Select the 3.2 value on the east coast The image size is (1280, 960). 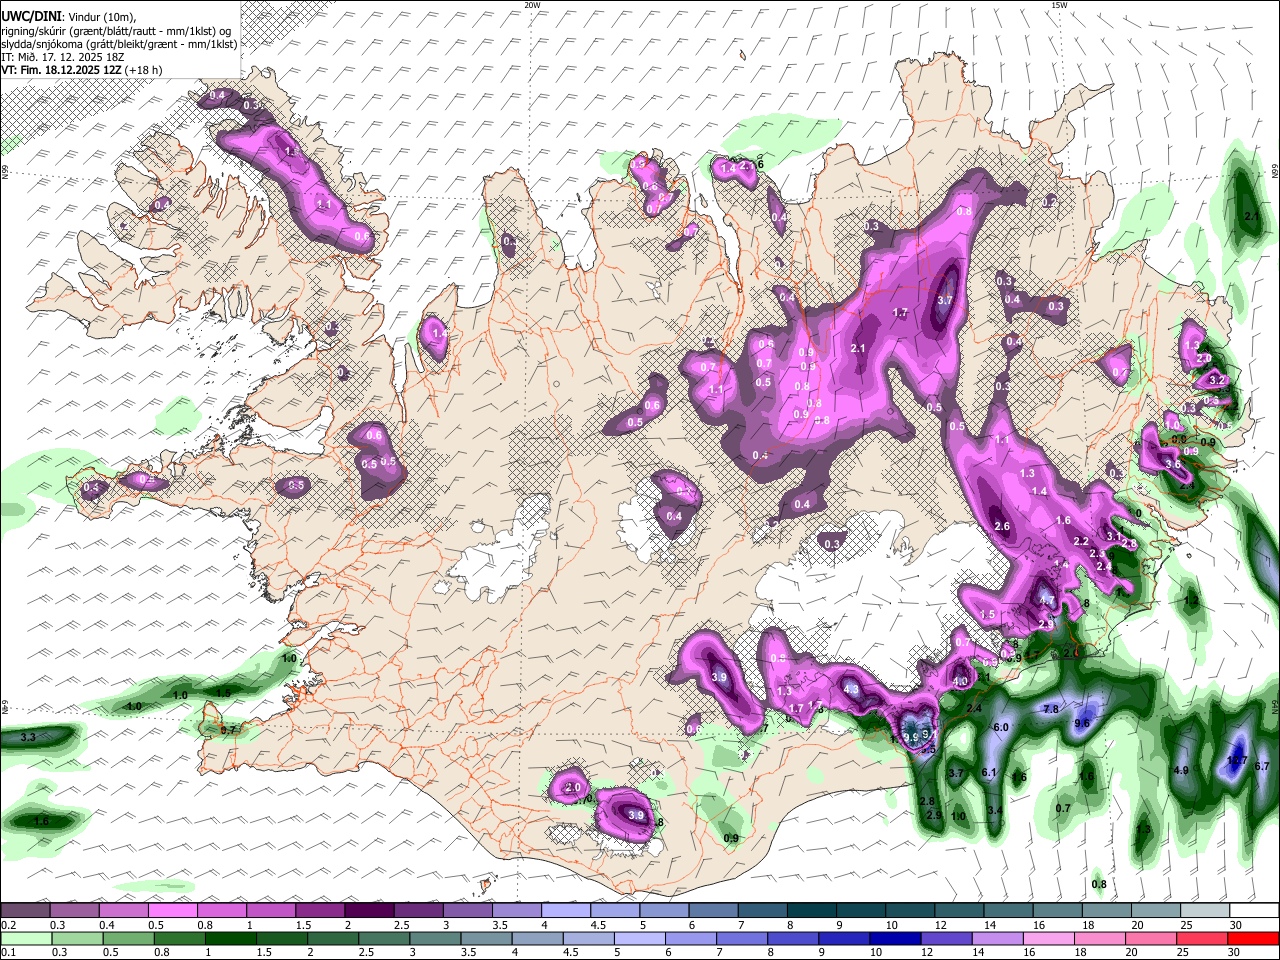click(1217, 381)
